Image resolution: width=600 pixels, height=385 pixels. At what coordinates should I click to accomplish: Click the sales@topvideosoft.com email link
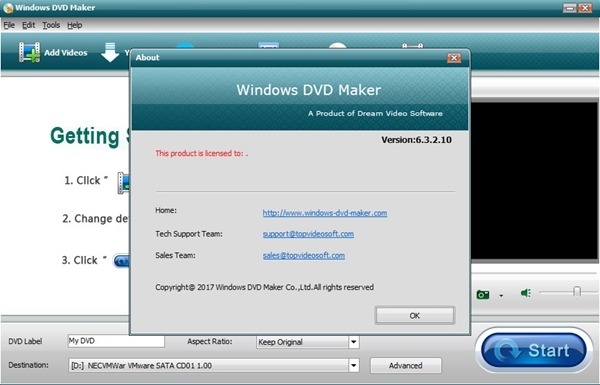tap(303, 255)
